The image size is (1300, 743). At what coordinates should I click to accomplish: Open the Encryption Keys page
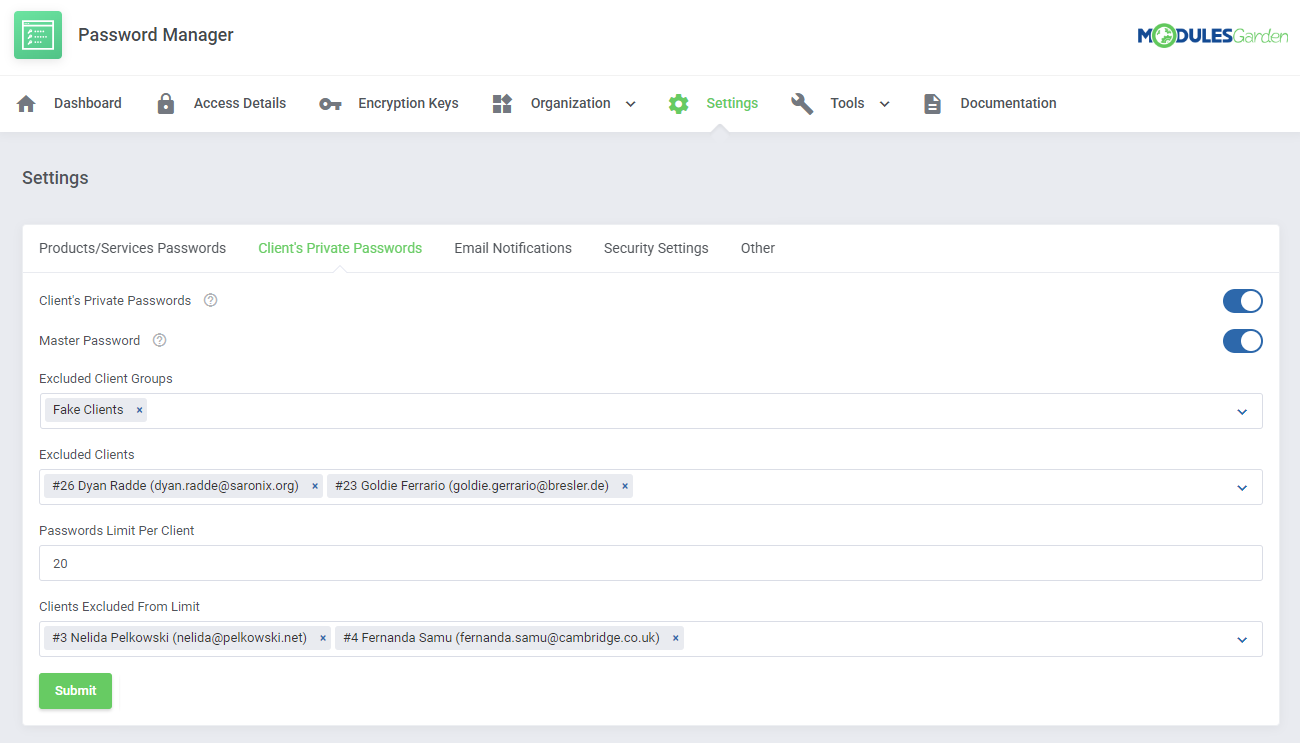pyautogui.click(x=408, y=104)
